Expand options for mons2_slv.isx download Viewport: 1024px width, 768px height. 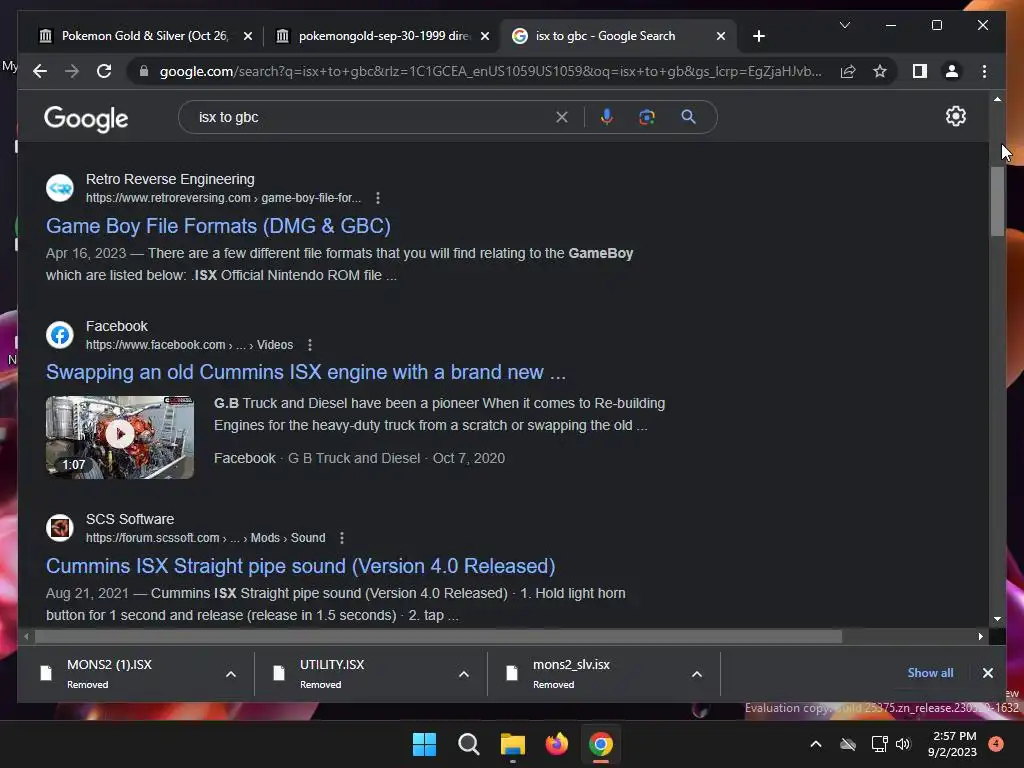pyautogui.click(x=697, y=674)
